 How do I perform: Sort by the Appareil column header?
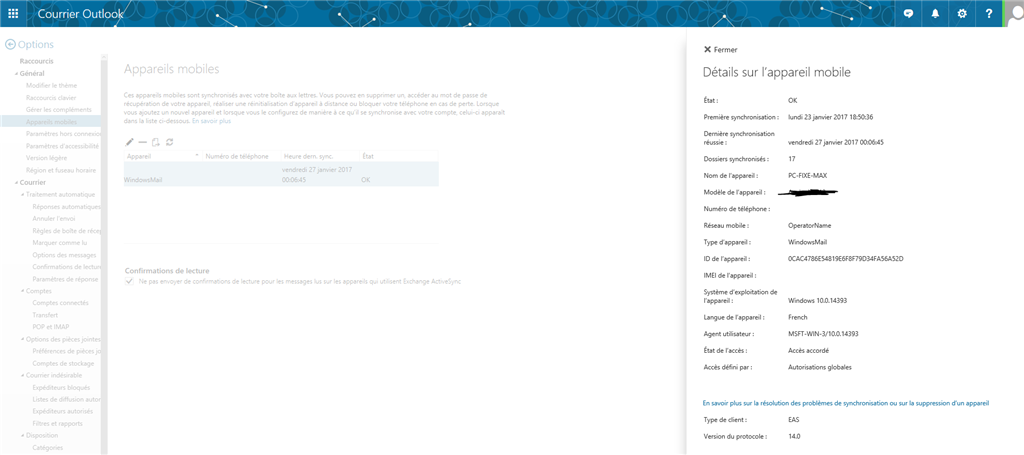pyautogui.click(x=162, y=157)
